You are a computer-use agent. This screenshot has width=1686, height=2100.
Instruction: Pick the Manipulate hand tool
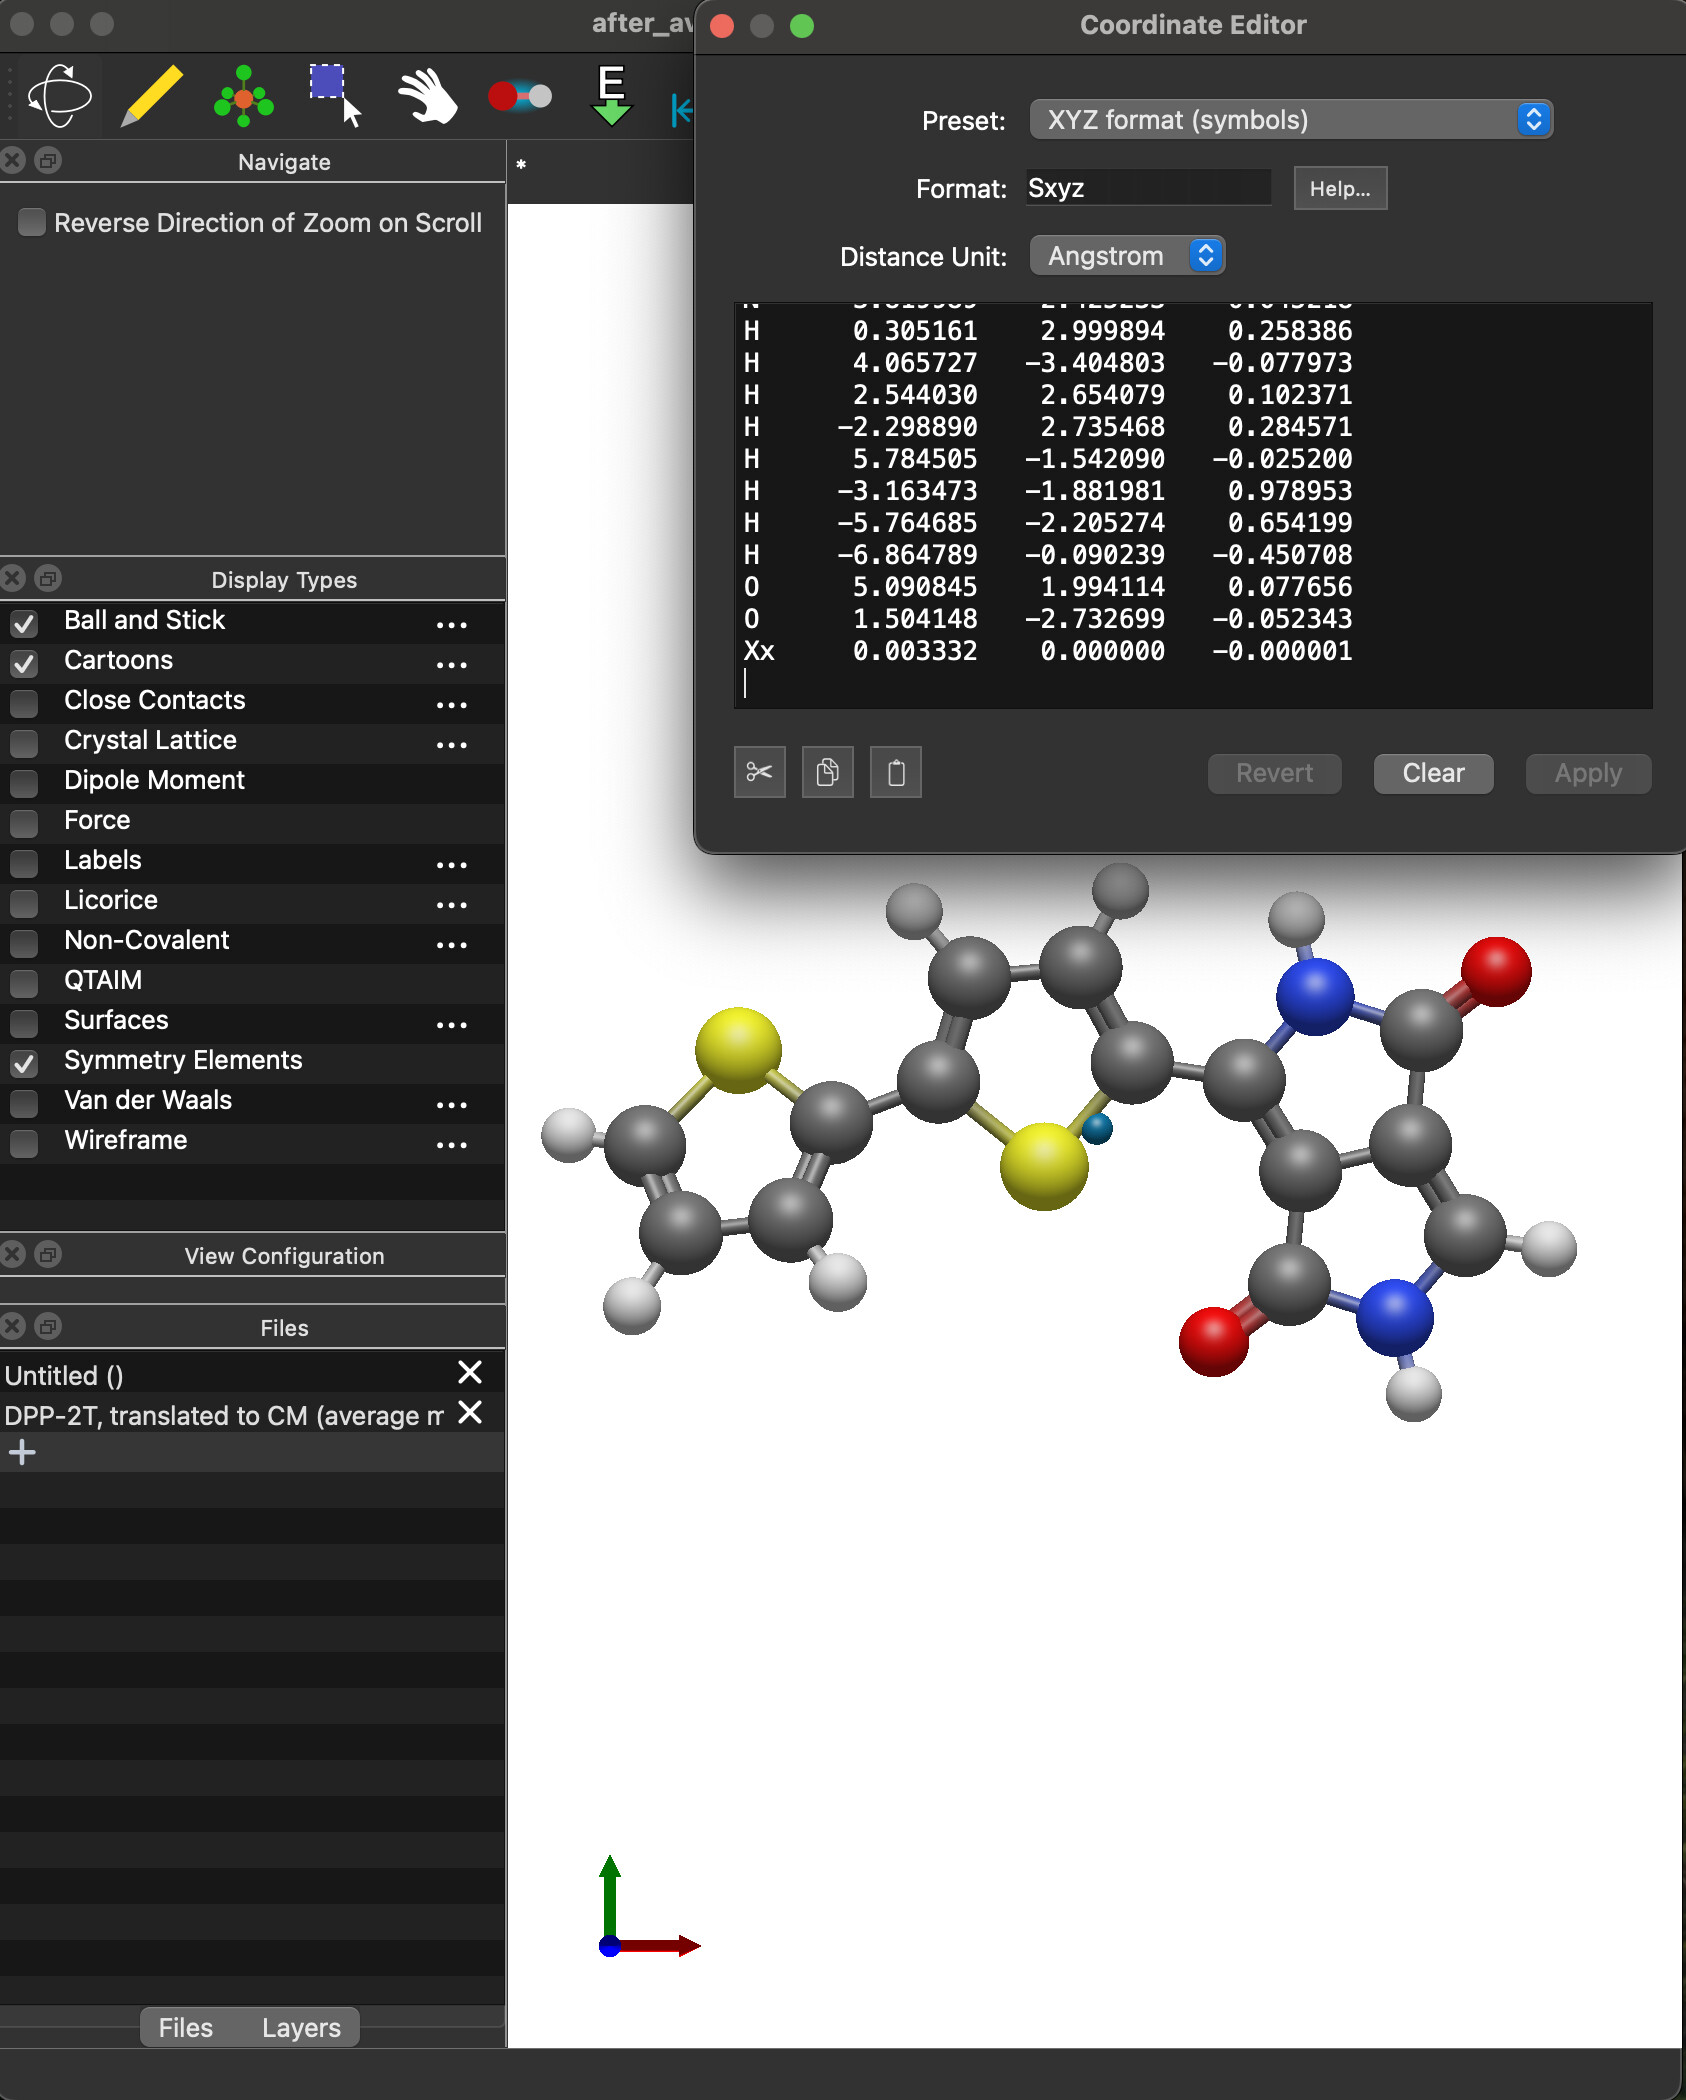coord(427,96)
